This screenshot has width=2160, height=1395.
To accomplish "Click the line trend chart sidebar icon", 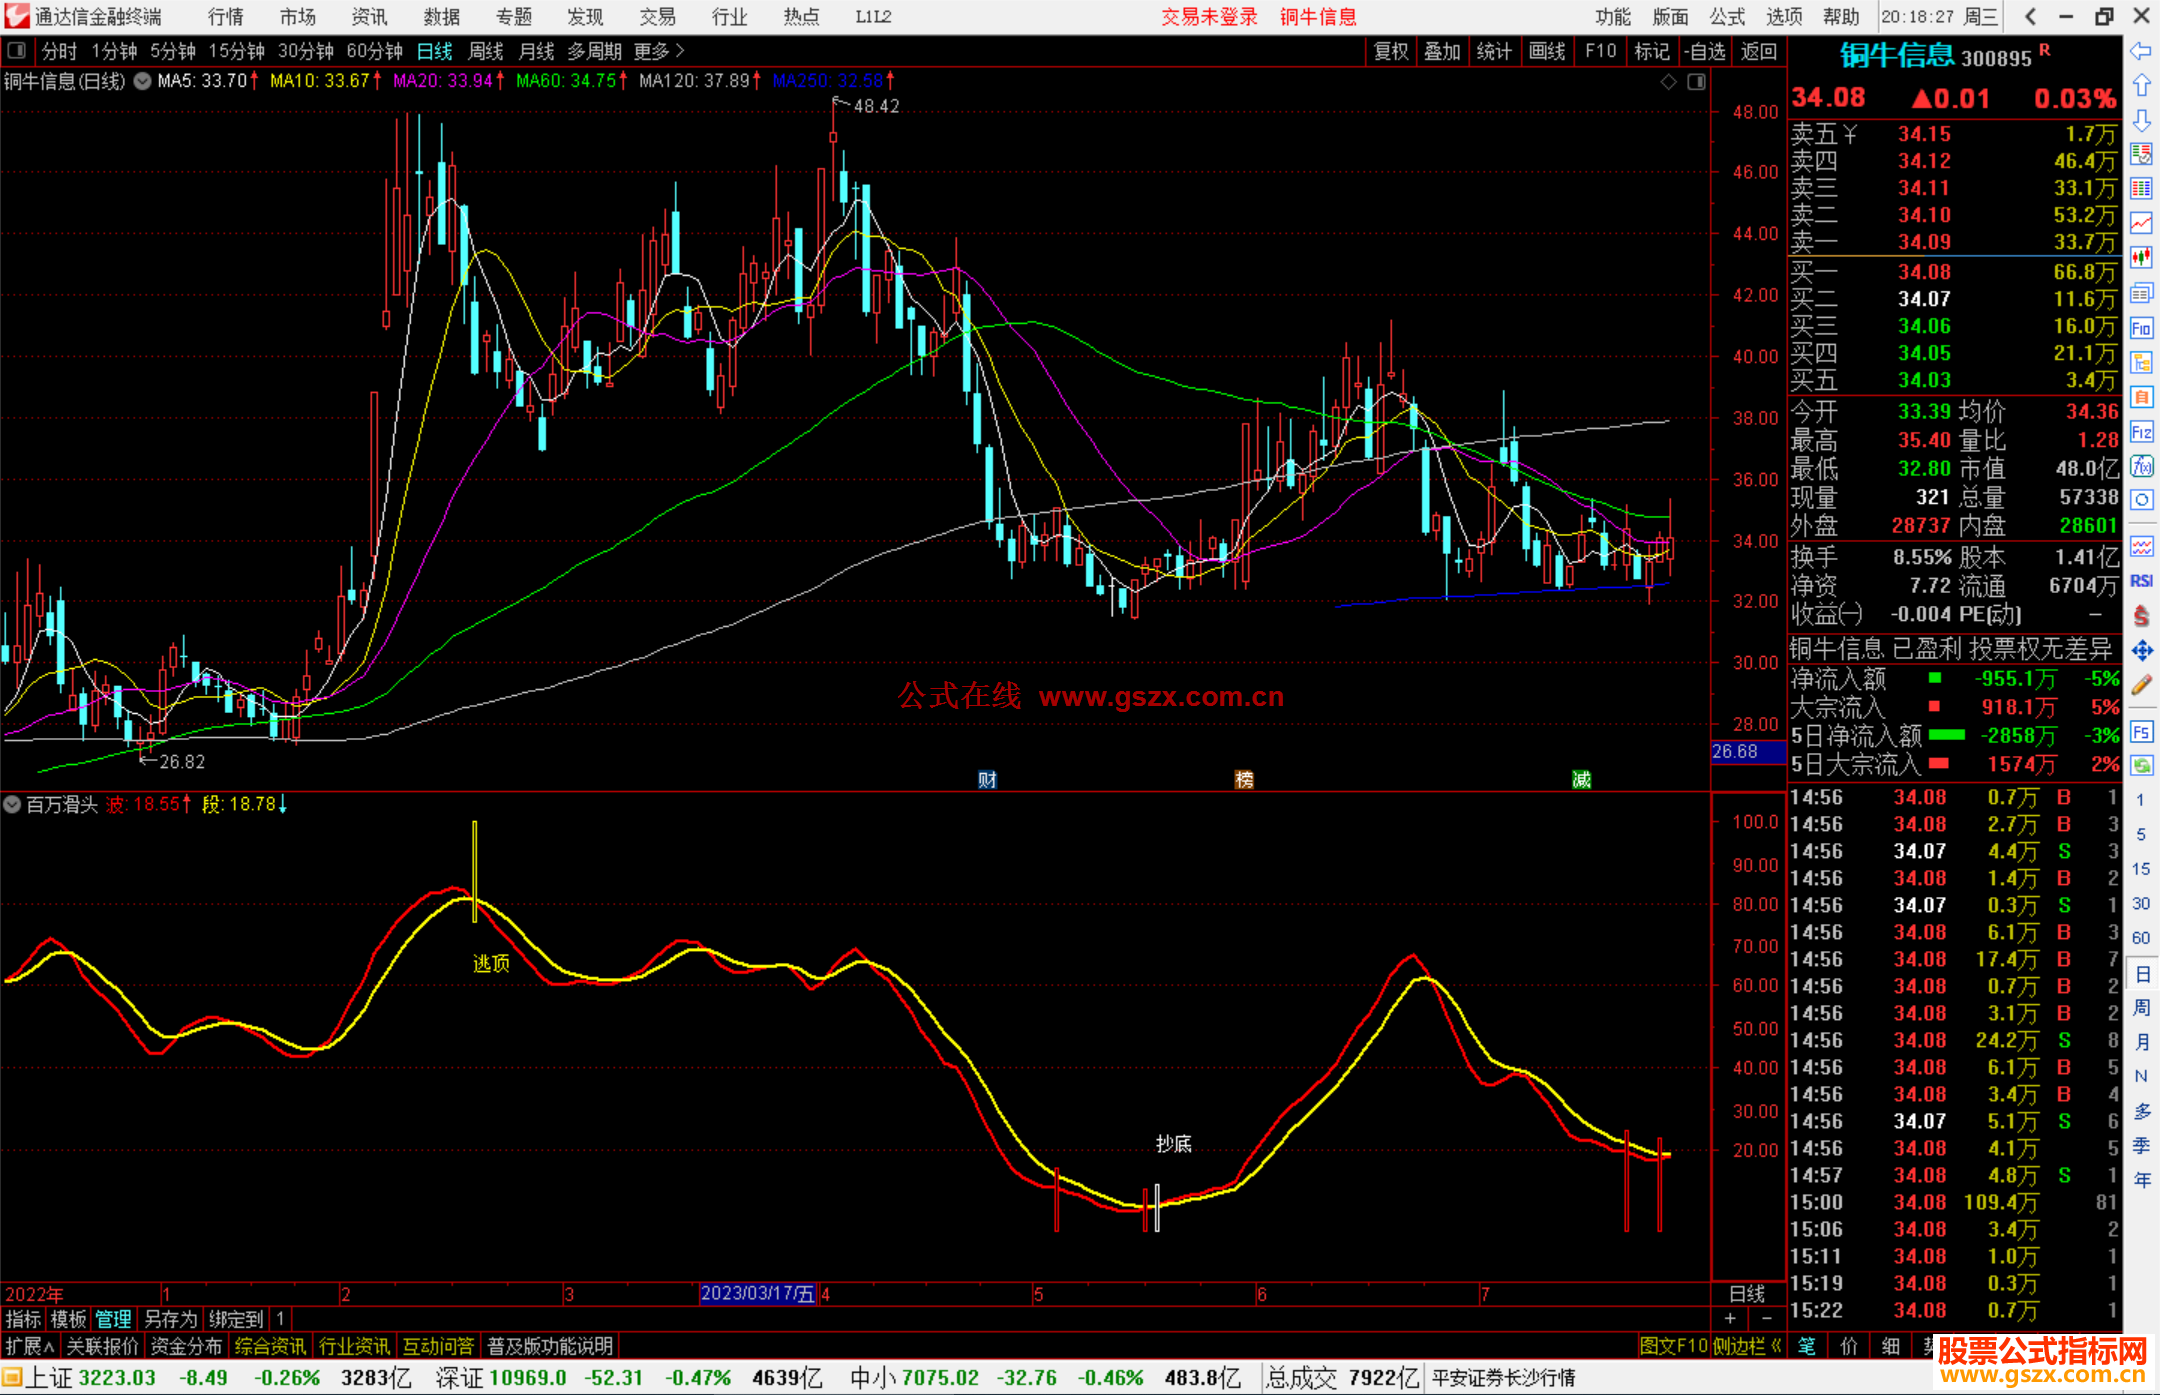I will [2141, 223].
